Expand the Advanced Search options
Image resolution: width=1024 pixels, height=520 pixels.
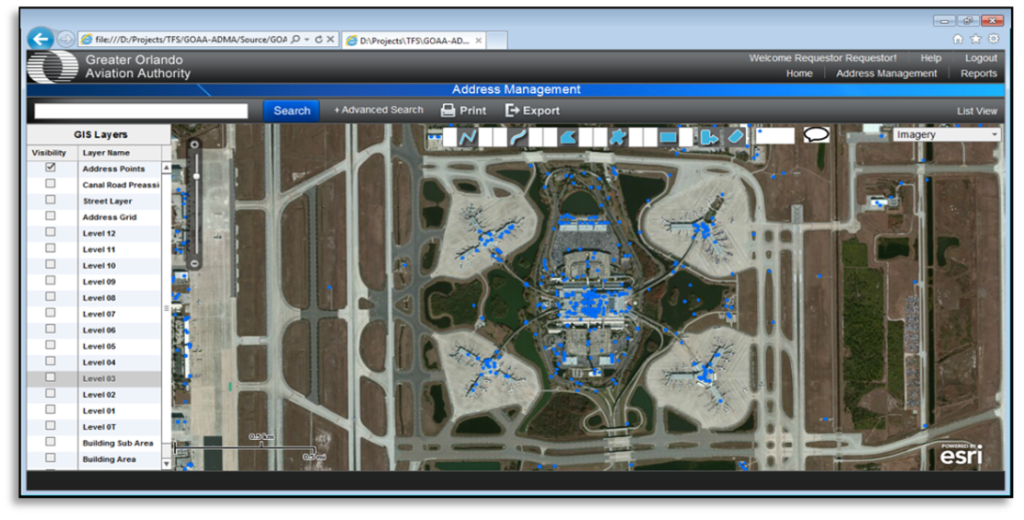click(x=378, y=110)
